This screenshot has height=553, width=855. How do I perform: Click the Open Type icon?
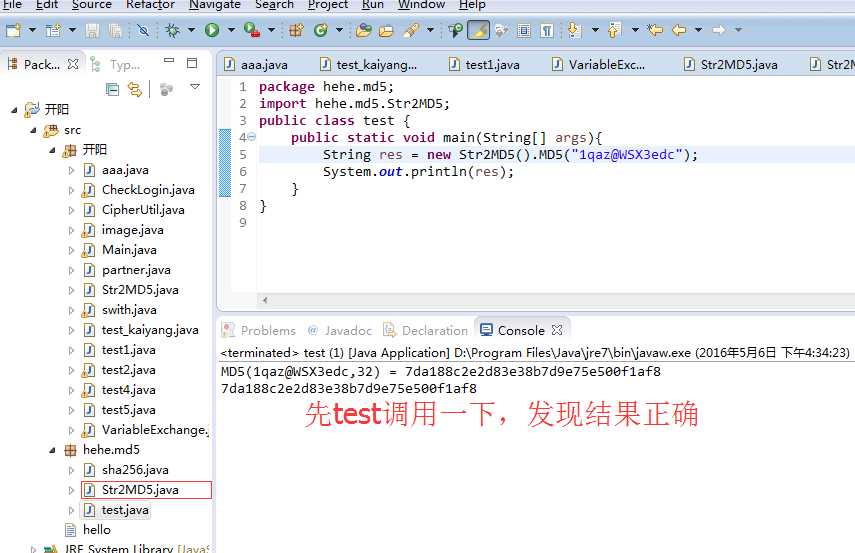tap(363, 30)
